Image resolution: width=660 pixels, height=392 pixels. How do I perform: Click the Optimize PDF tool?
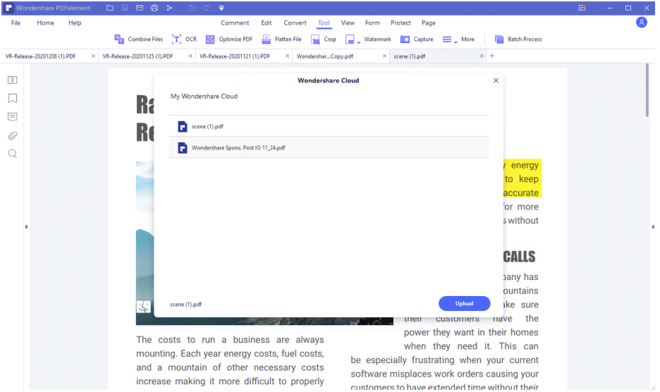(x=229, y=39)
